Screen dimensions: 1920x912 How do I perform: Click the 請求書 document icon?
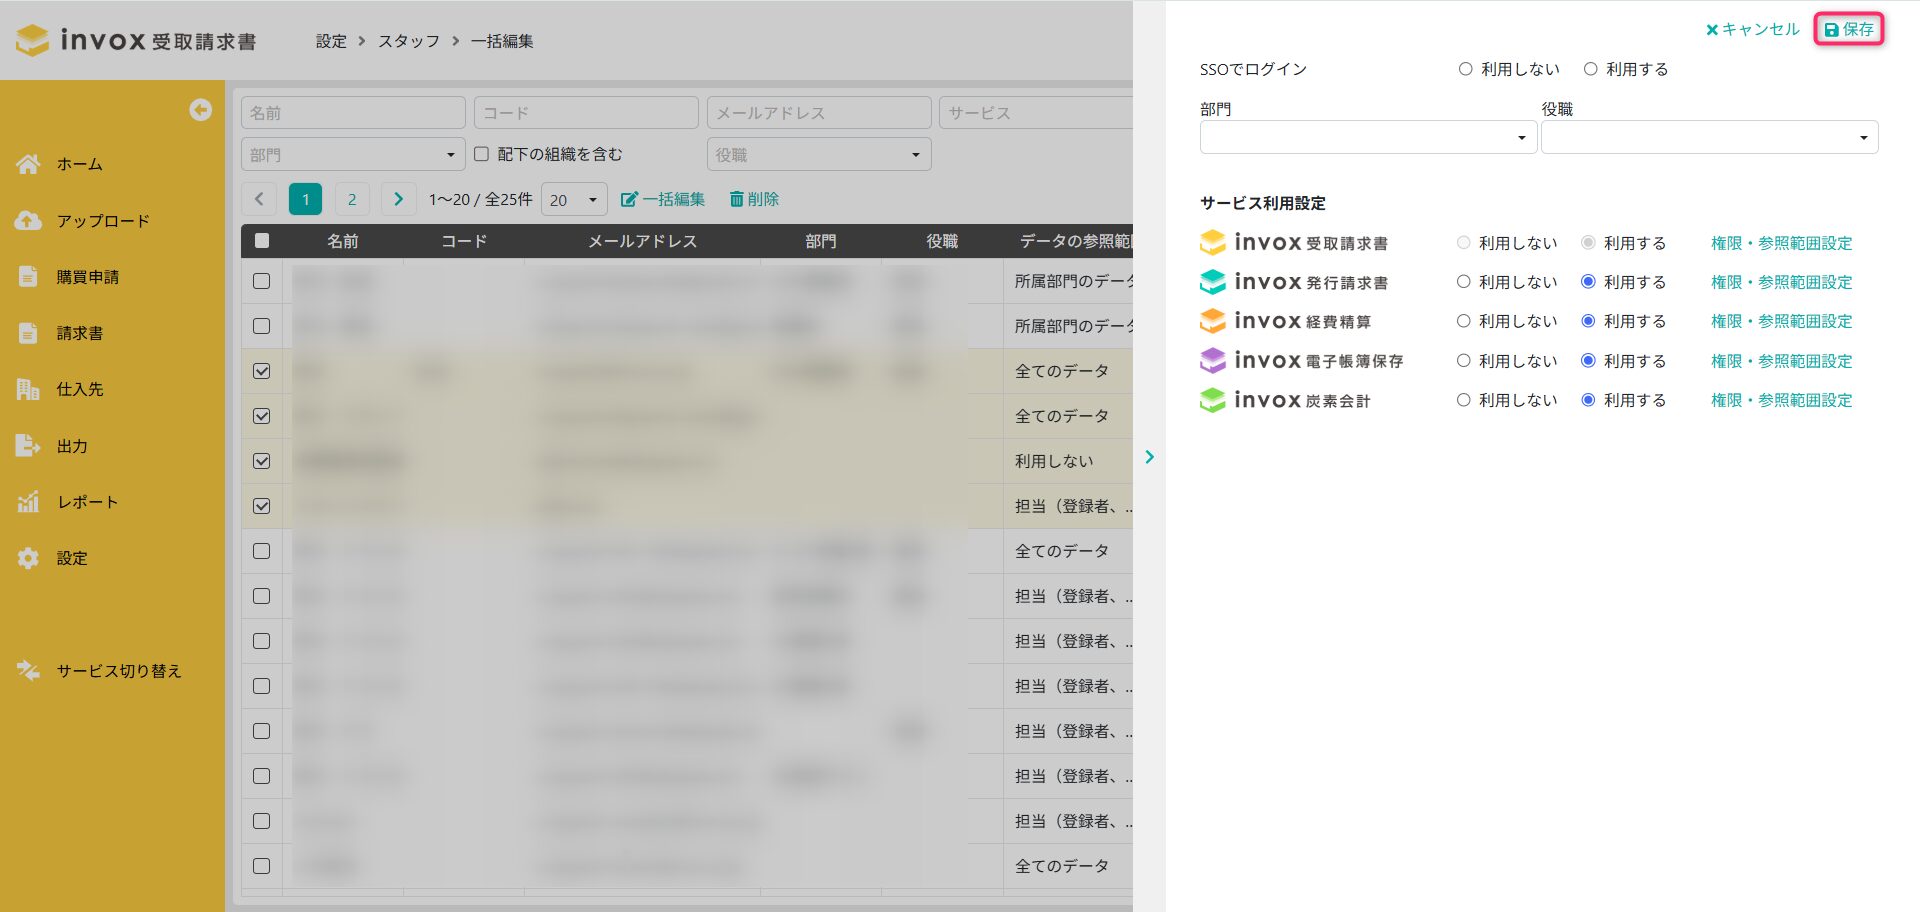pos(28,333)
